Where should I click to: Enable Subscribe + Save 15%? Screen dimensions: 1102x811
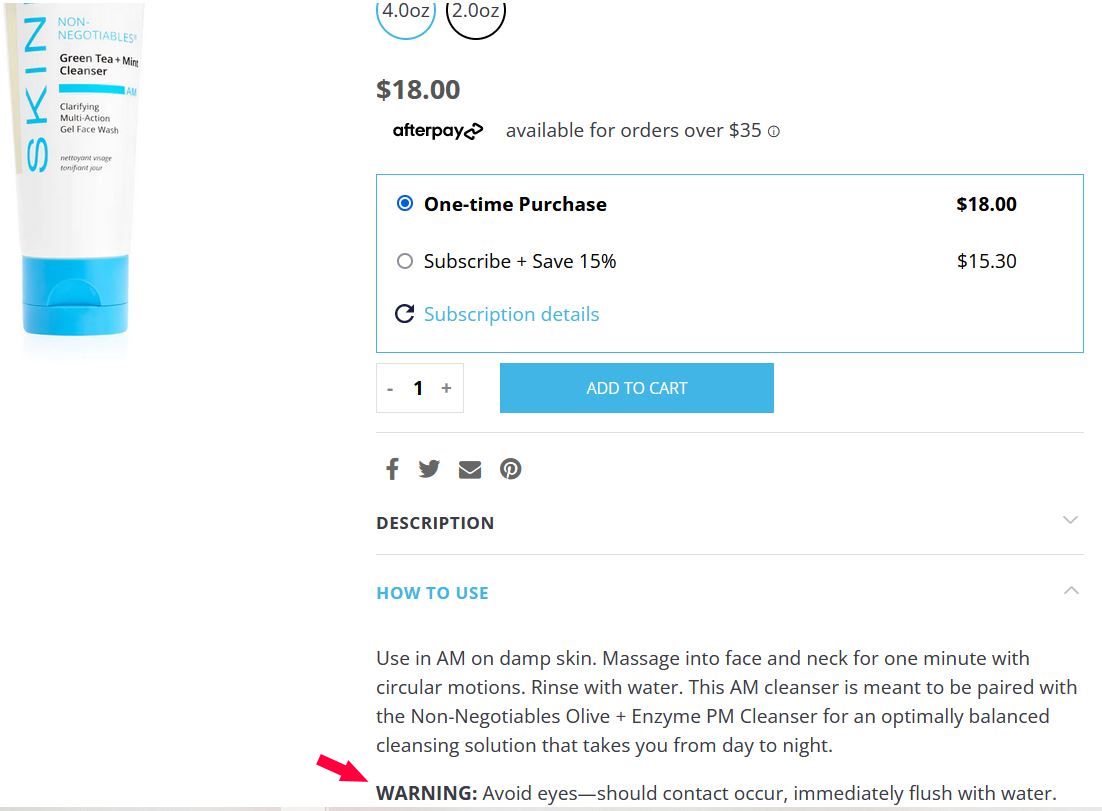405,261
